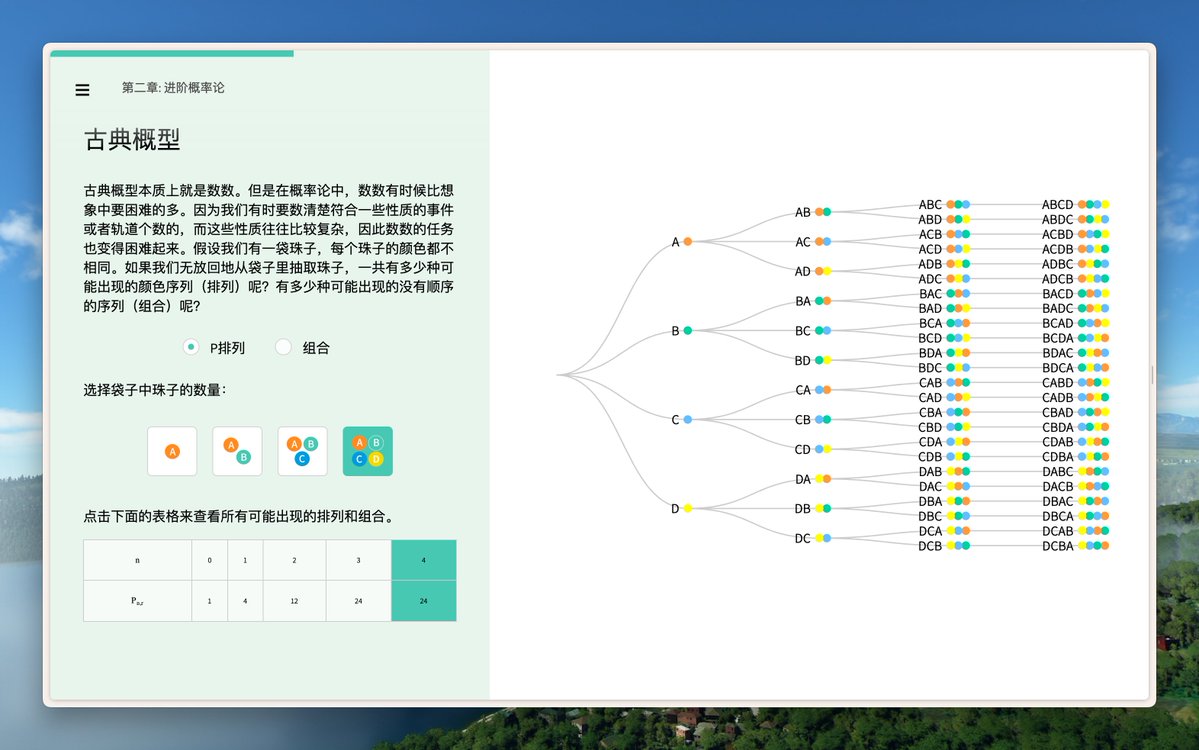
Task: Click the DCB permutation node
Action: pyautogui.click(x=944, y=546)
